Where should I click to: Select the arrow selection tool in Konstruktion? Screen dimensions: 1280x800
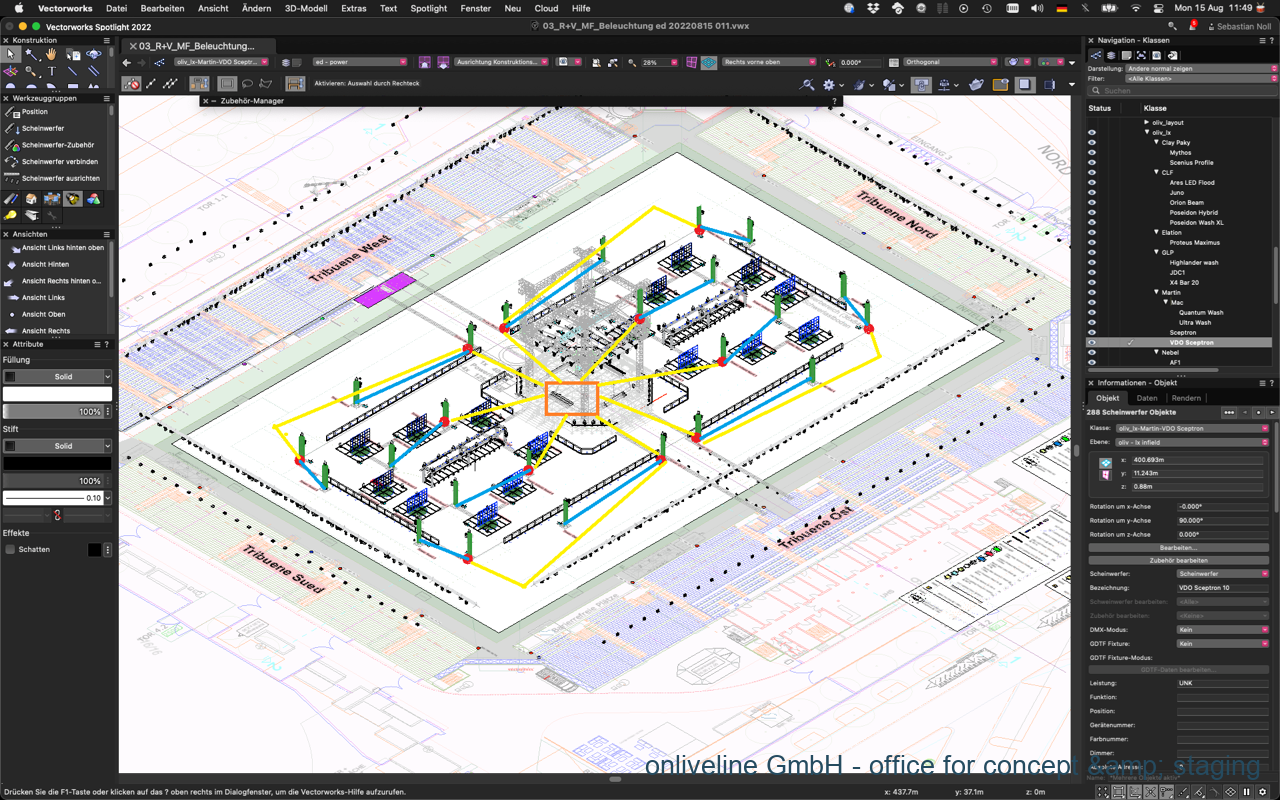tap(10, 54)
